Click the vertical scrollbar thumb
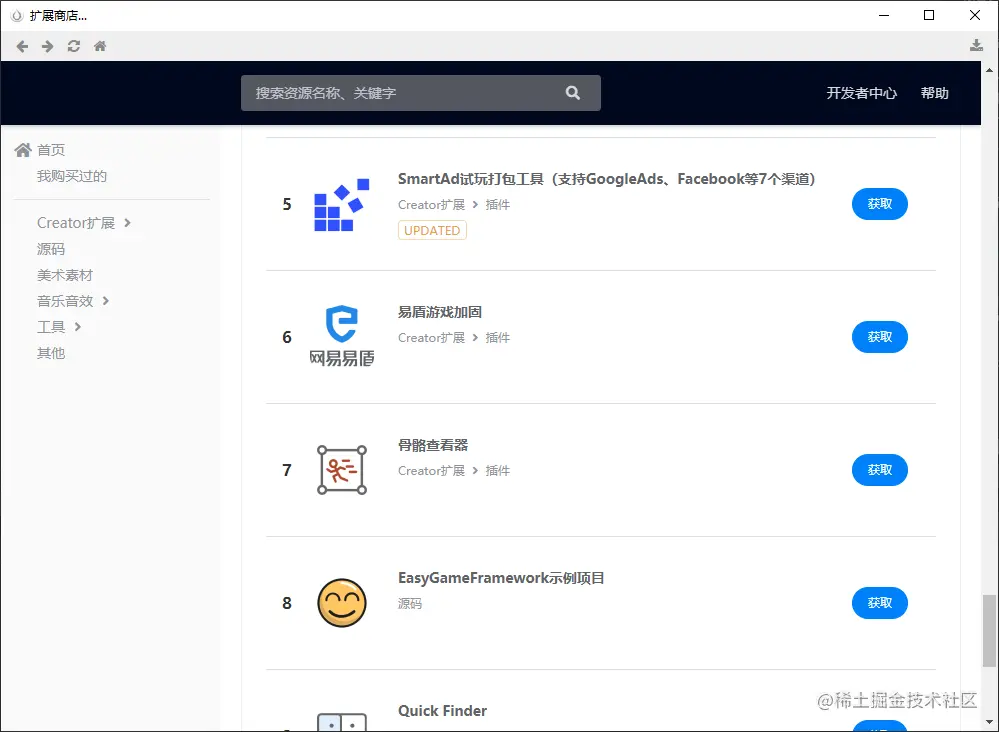Image resolution: width=999 pixels, height=732 pixels. point(989,631)
